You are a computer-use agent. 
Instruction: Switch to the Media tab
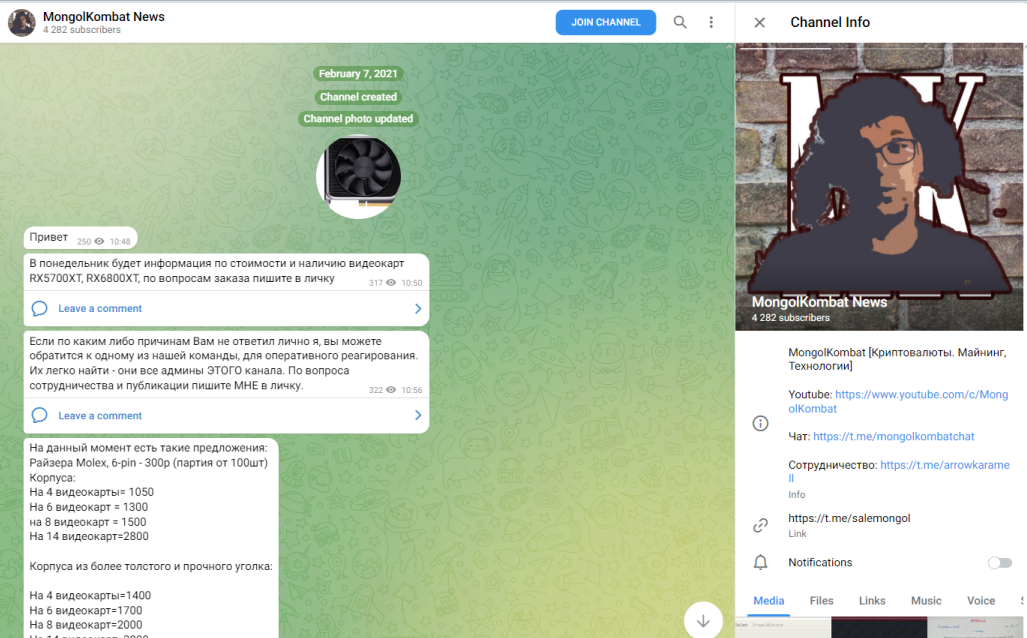[769, 601]
